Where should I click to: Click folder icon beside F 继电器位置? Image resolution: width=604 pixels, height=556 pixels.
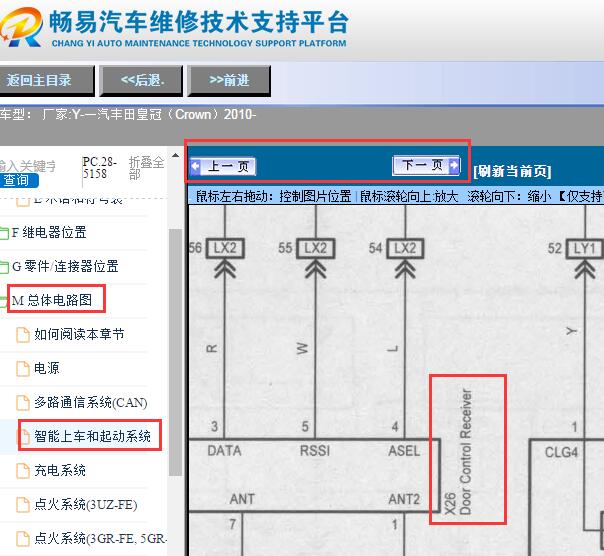click(4, 233)
